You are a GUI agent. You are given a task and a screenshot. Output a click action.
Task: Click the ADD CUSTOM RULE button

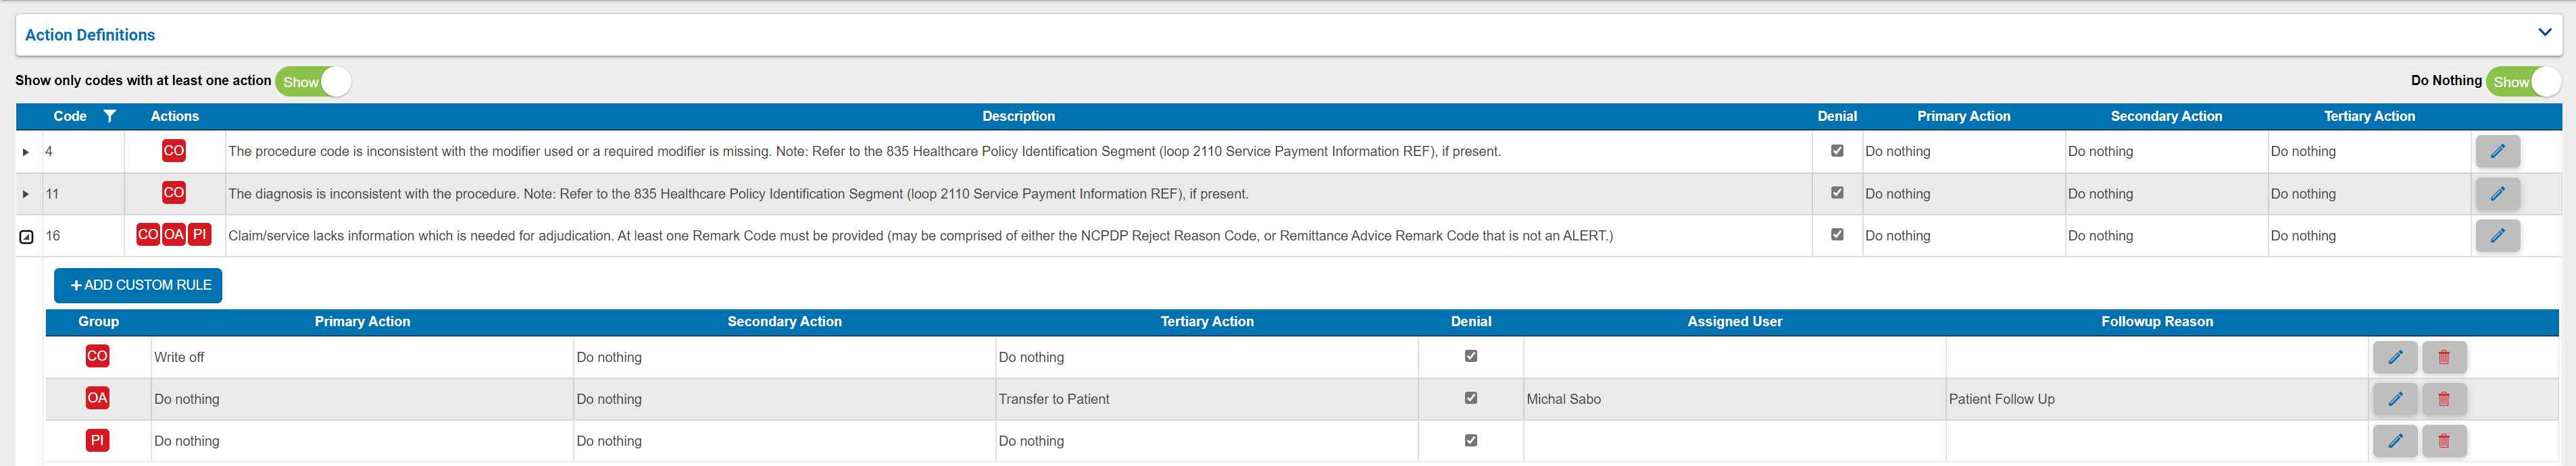coord(138,285)
